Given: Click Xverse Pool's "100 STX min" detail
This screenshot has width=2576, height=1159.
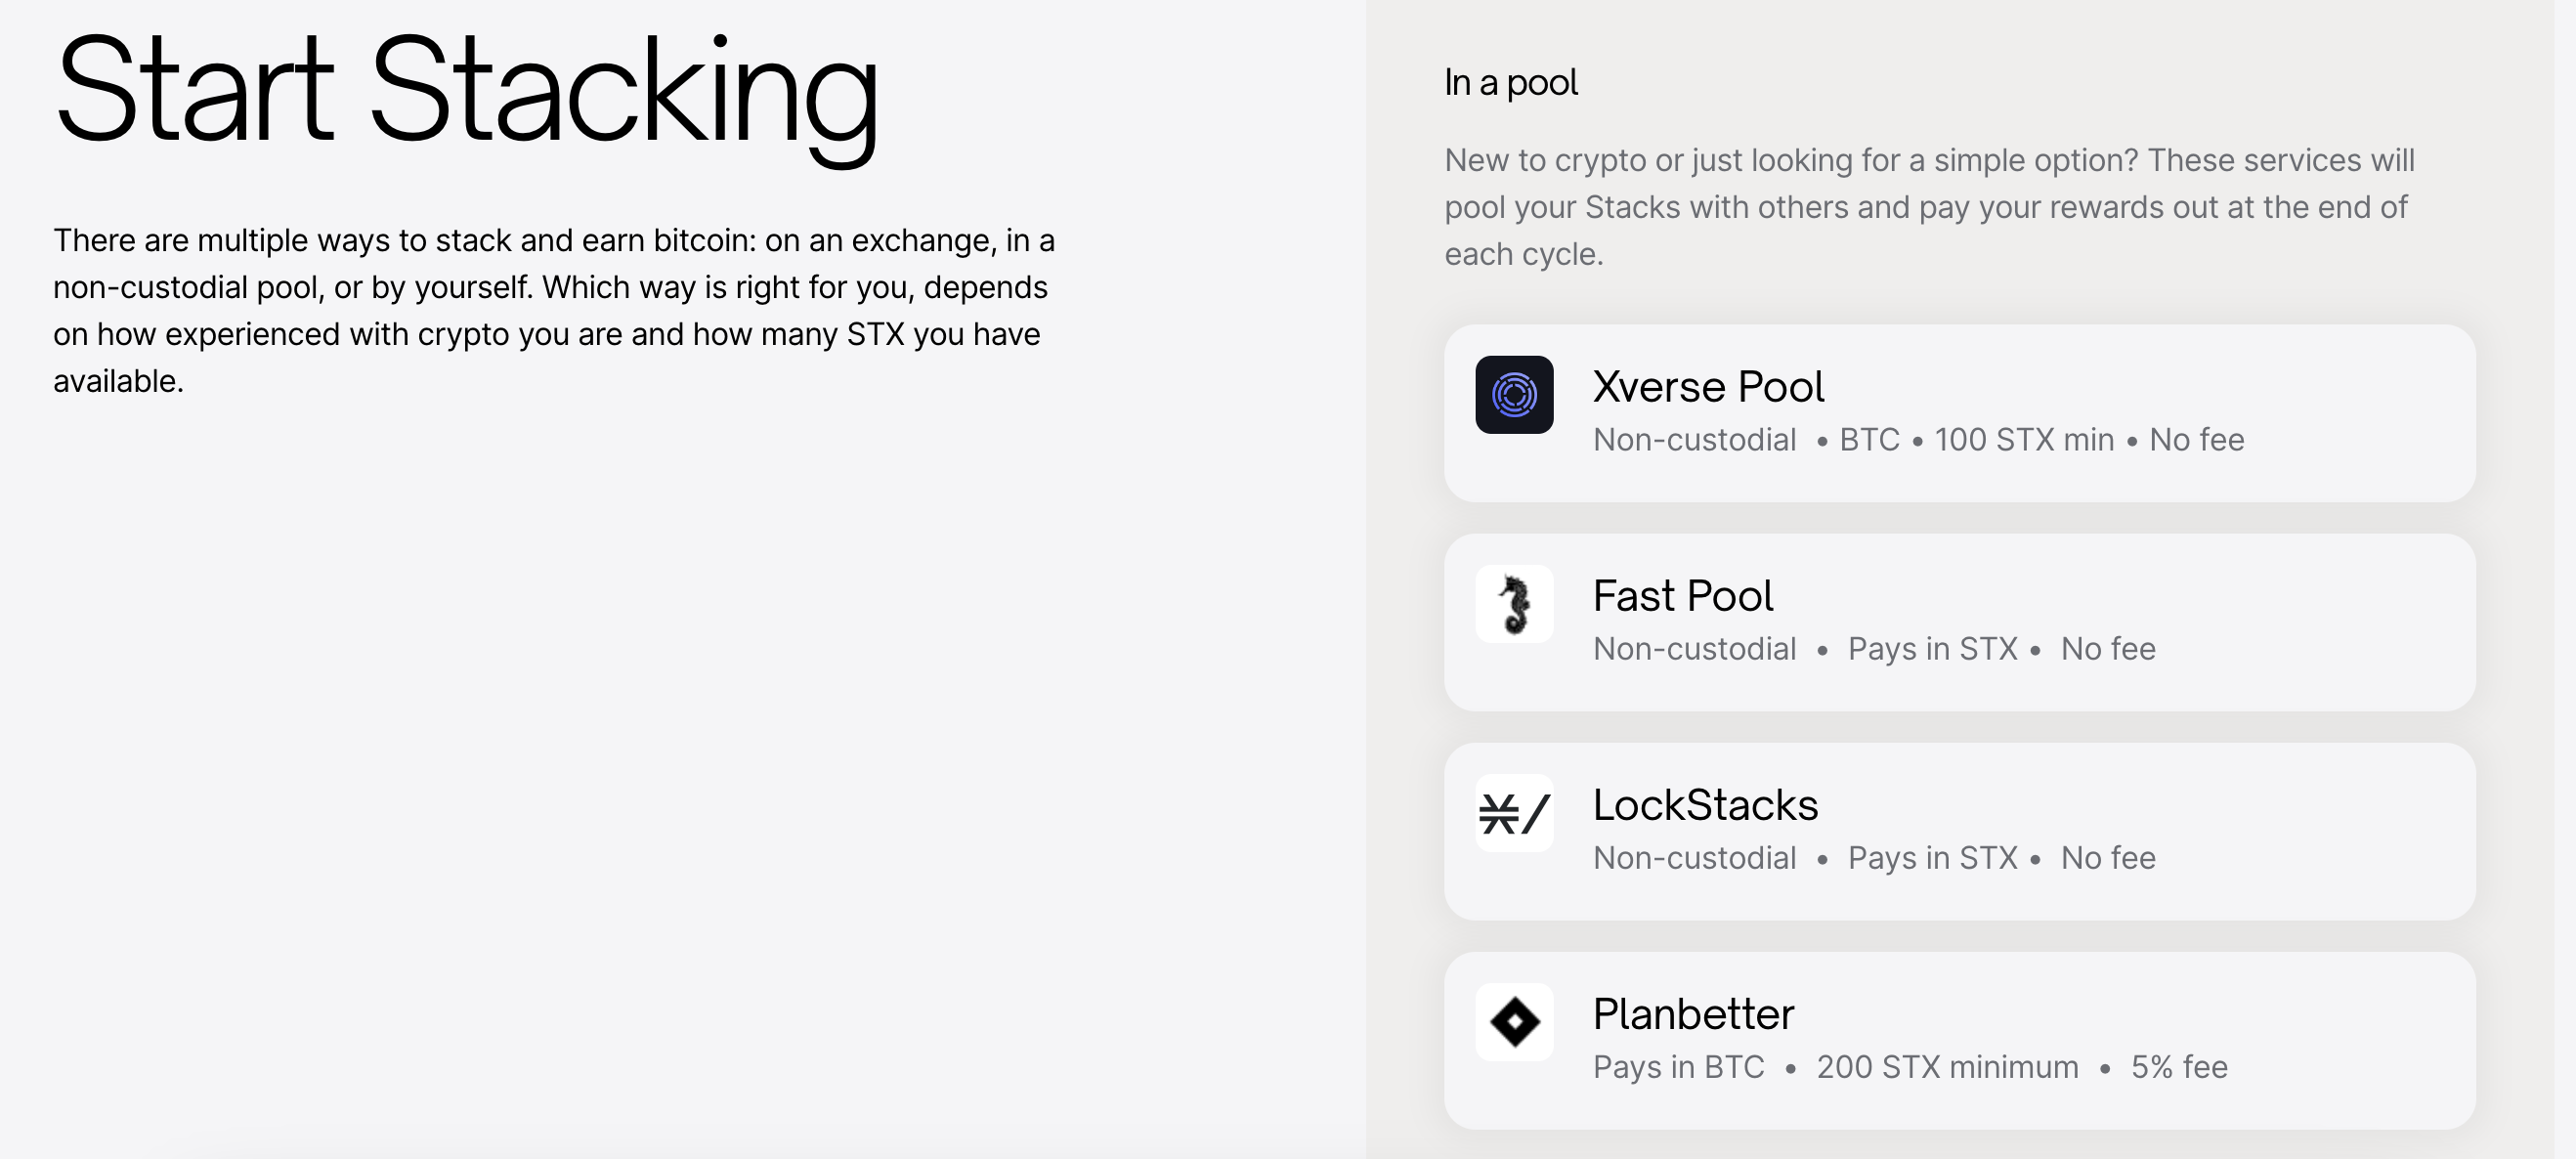Looking at the screenshot, I should pyautogui.click(x=2024, y=440).
